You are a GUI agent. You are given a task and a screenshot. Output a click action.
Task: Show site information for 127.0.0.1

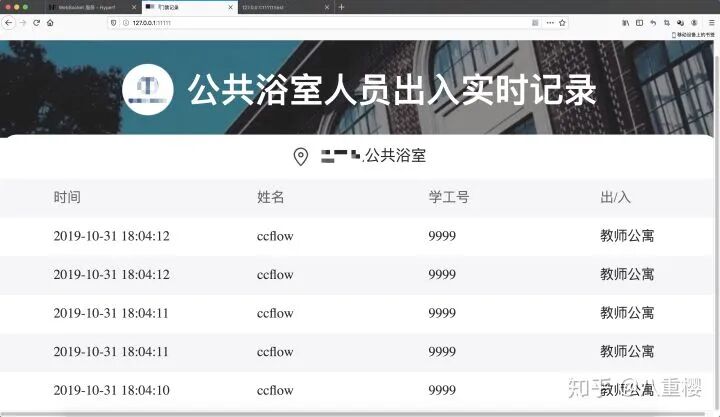pyautogui.click(x=125, y=23)
